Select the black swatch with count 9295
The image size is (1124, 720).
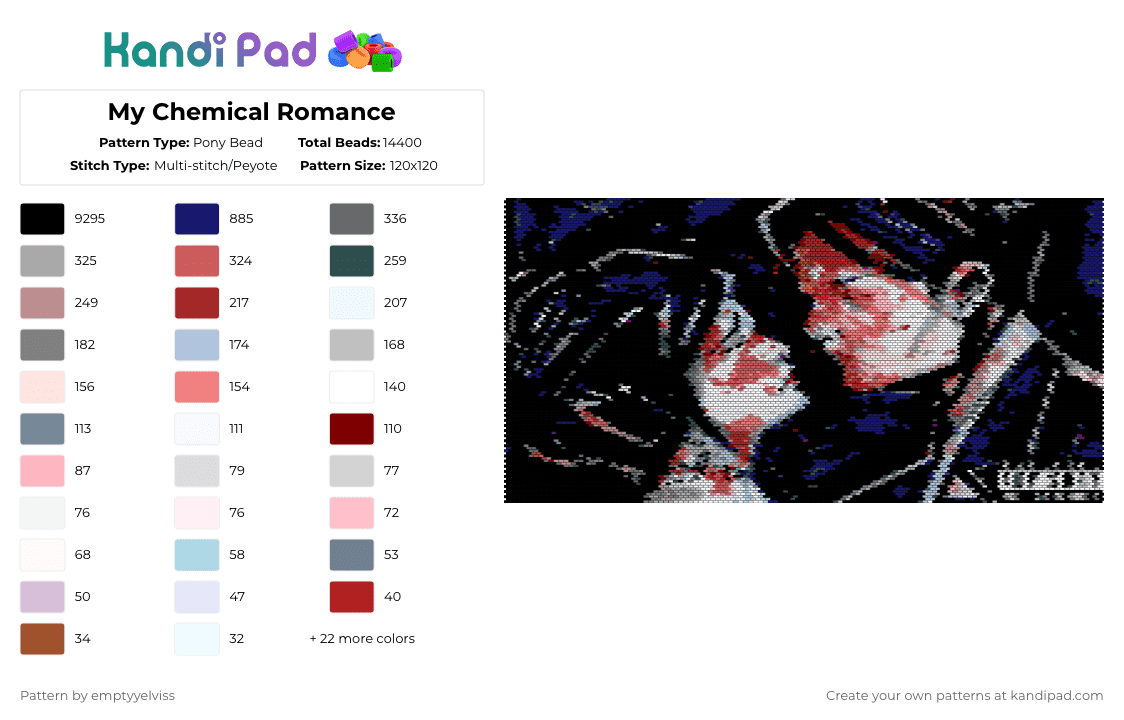point(42,219)
